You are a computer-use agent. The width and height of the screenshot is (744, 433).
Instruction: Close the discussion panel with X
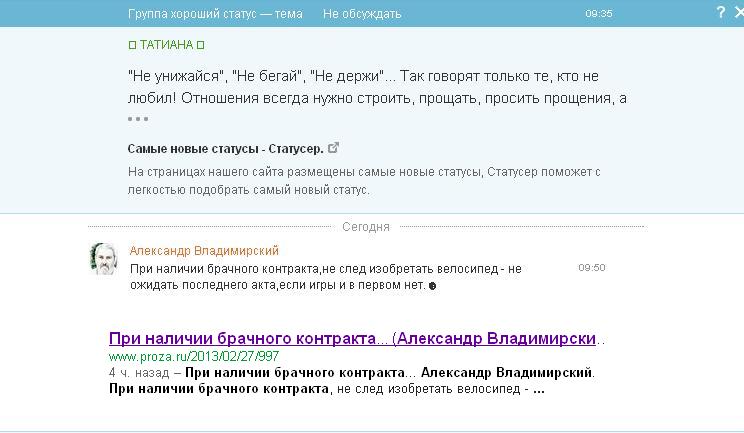[739, 12]
